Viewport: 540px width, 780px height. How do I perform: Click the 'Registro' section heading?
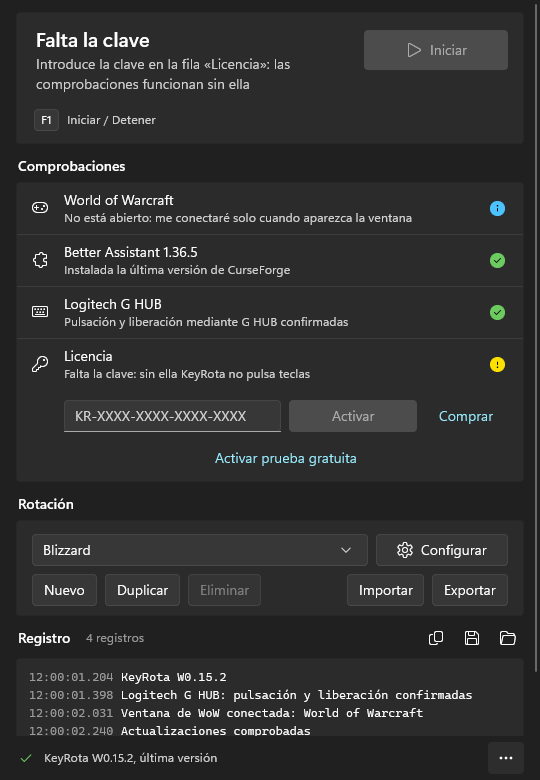(x=44, y=638)
